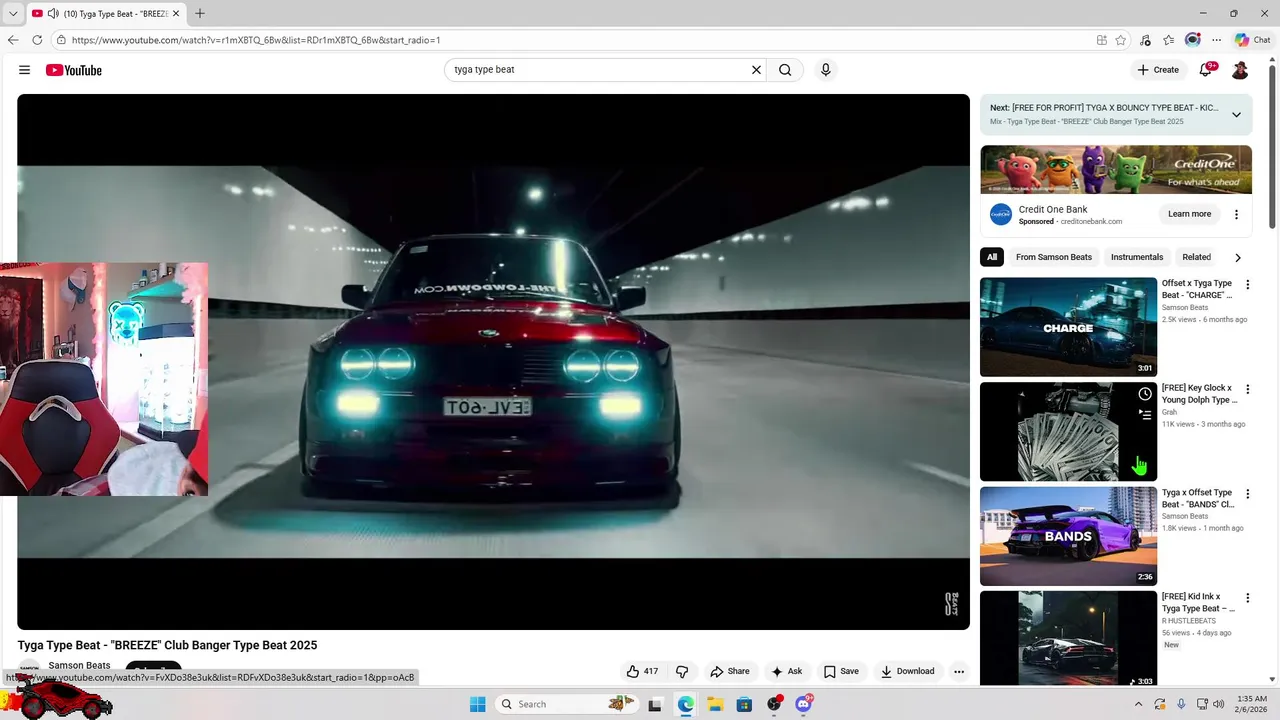
Task: Download the video
Action: pos(907,671)
